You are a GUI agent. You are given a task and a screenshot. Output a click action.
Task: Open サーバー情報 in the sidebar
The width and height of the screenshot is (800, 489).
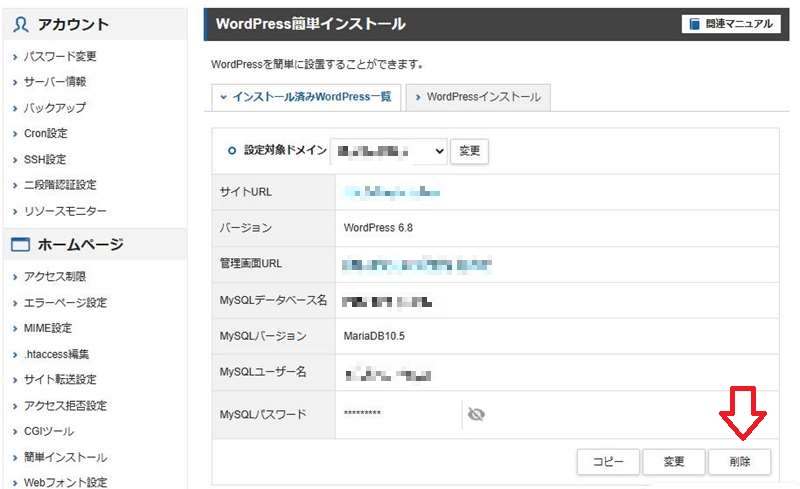click(x=55, y=82)
